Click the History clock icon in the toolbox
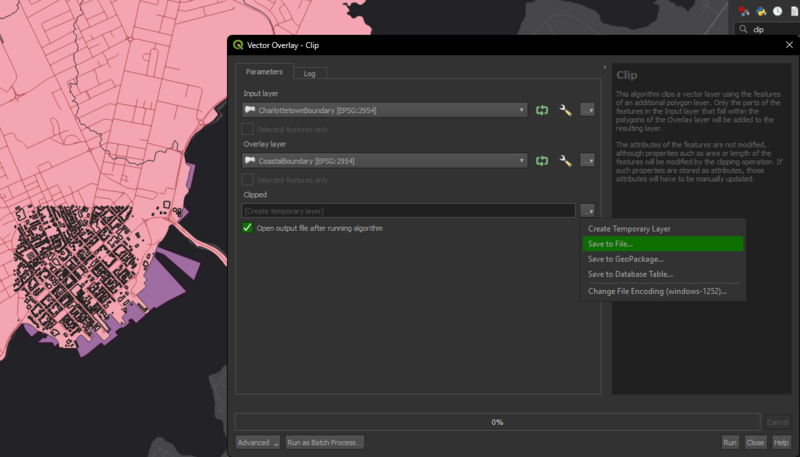 [x=776, y=11]
